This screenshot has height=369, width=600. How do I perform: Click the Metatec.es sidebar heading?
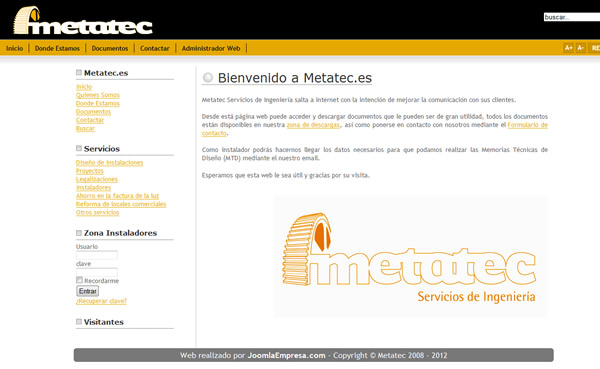106,73
